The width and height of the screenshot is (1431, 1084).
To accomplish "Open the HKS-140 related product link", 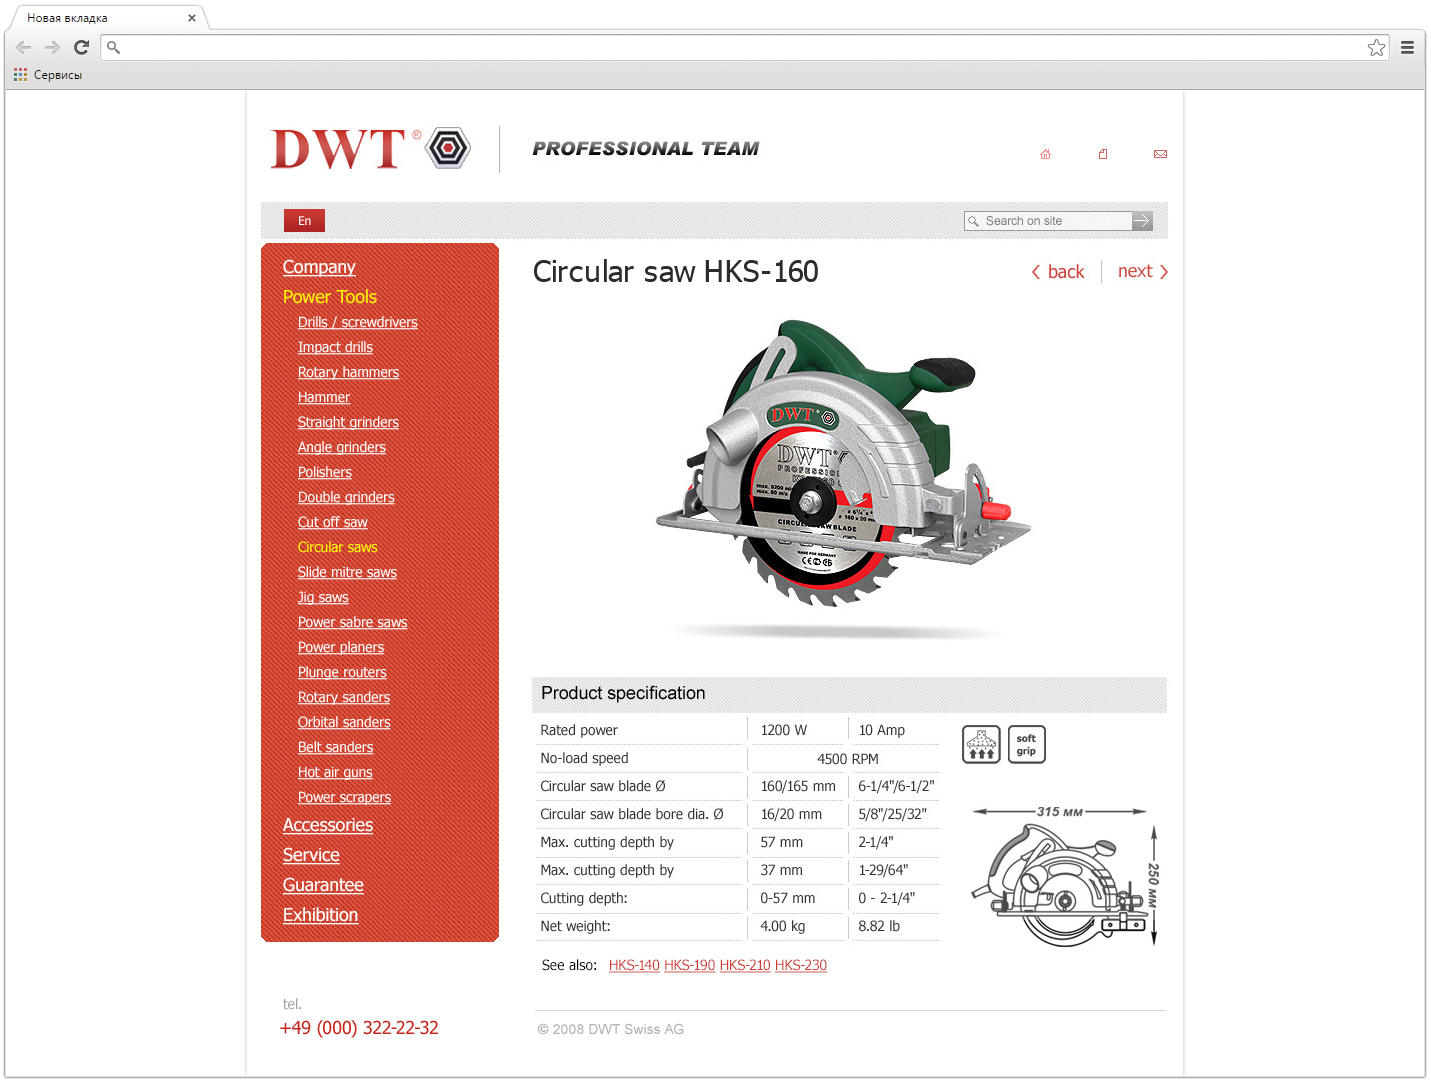I will tap(634, 965).
